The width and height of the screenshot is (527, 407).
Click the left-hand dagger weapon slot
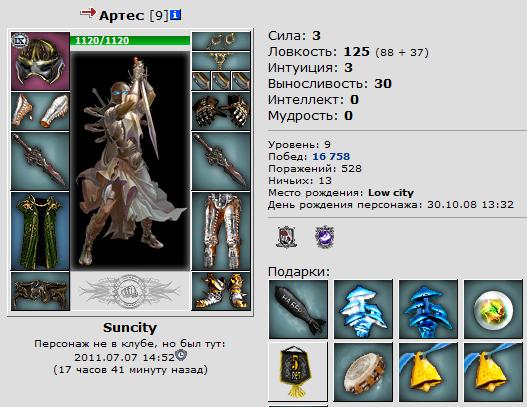coord(40,161)
